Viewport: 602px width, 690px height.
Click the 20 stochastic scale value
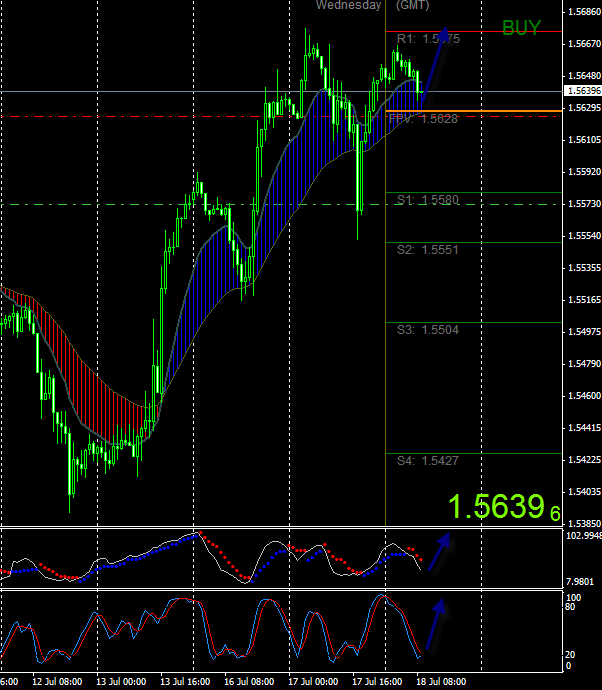pos(570,655)
